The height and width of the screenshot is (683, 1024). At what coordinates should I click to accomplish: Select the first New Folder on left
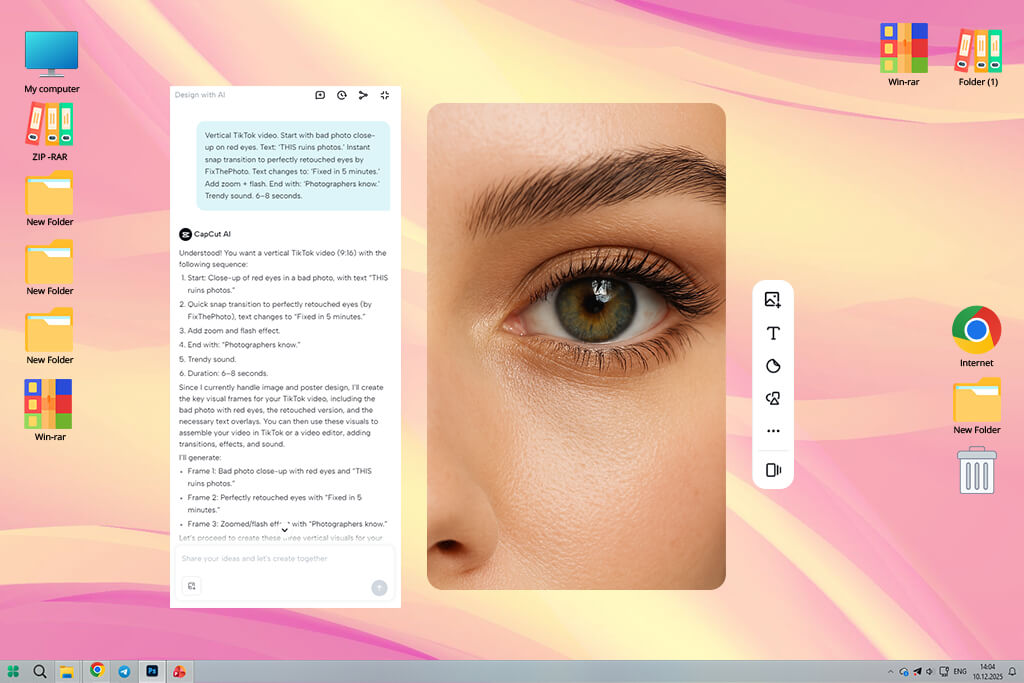point(50,199)
